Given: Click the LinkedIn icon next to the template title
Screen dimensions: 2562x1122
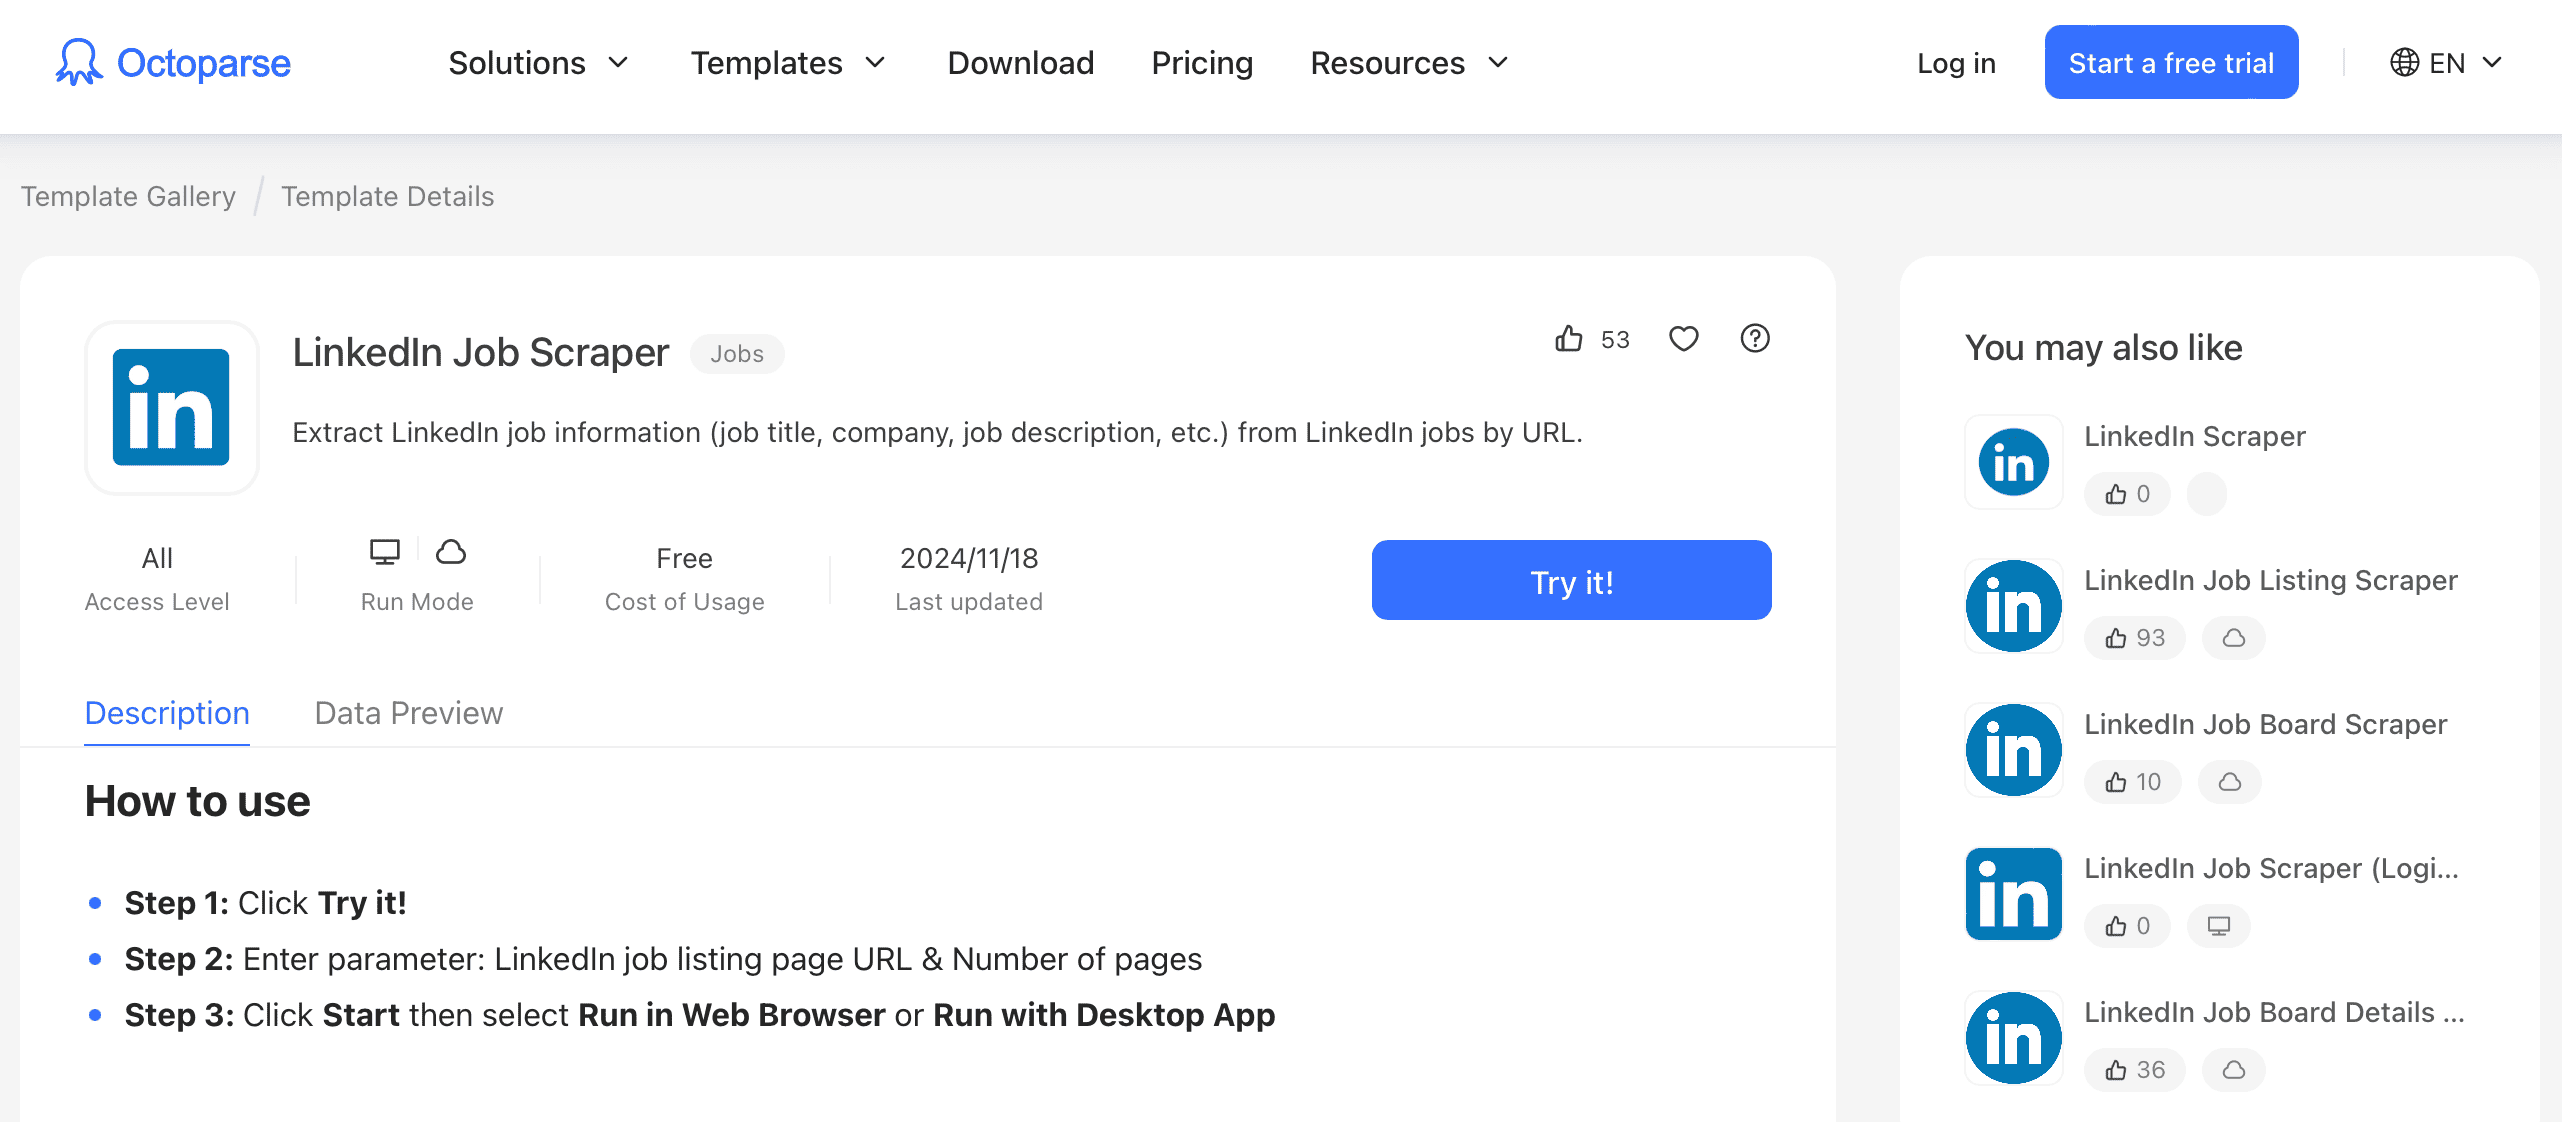Looking at the screenshot, I should coord(171,407).
